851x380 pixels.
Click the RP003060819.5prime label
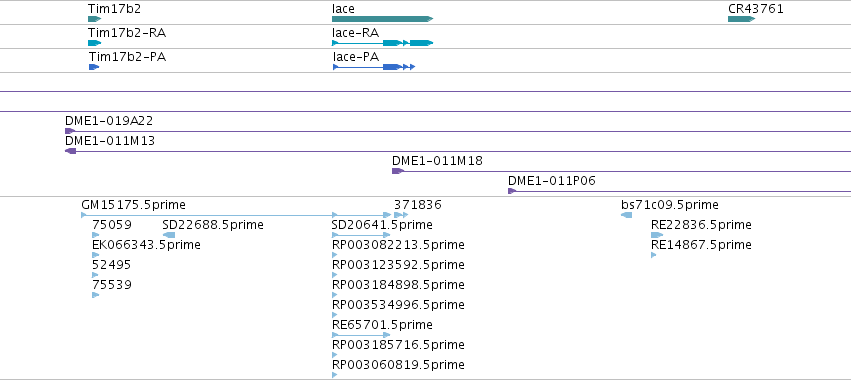tap(398, 365)
